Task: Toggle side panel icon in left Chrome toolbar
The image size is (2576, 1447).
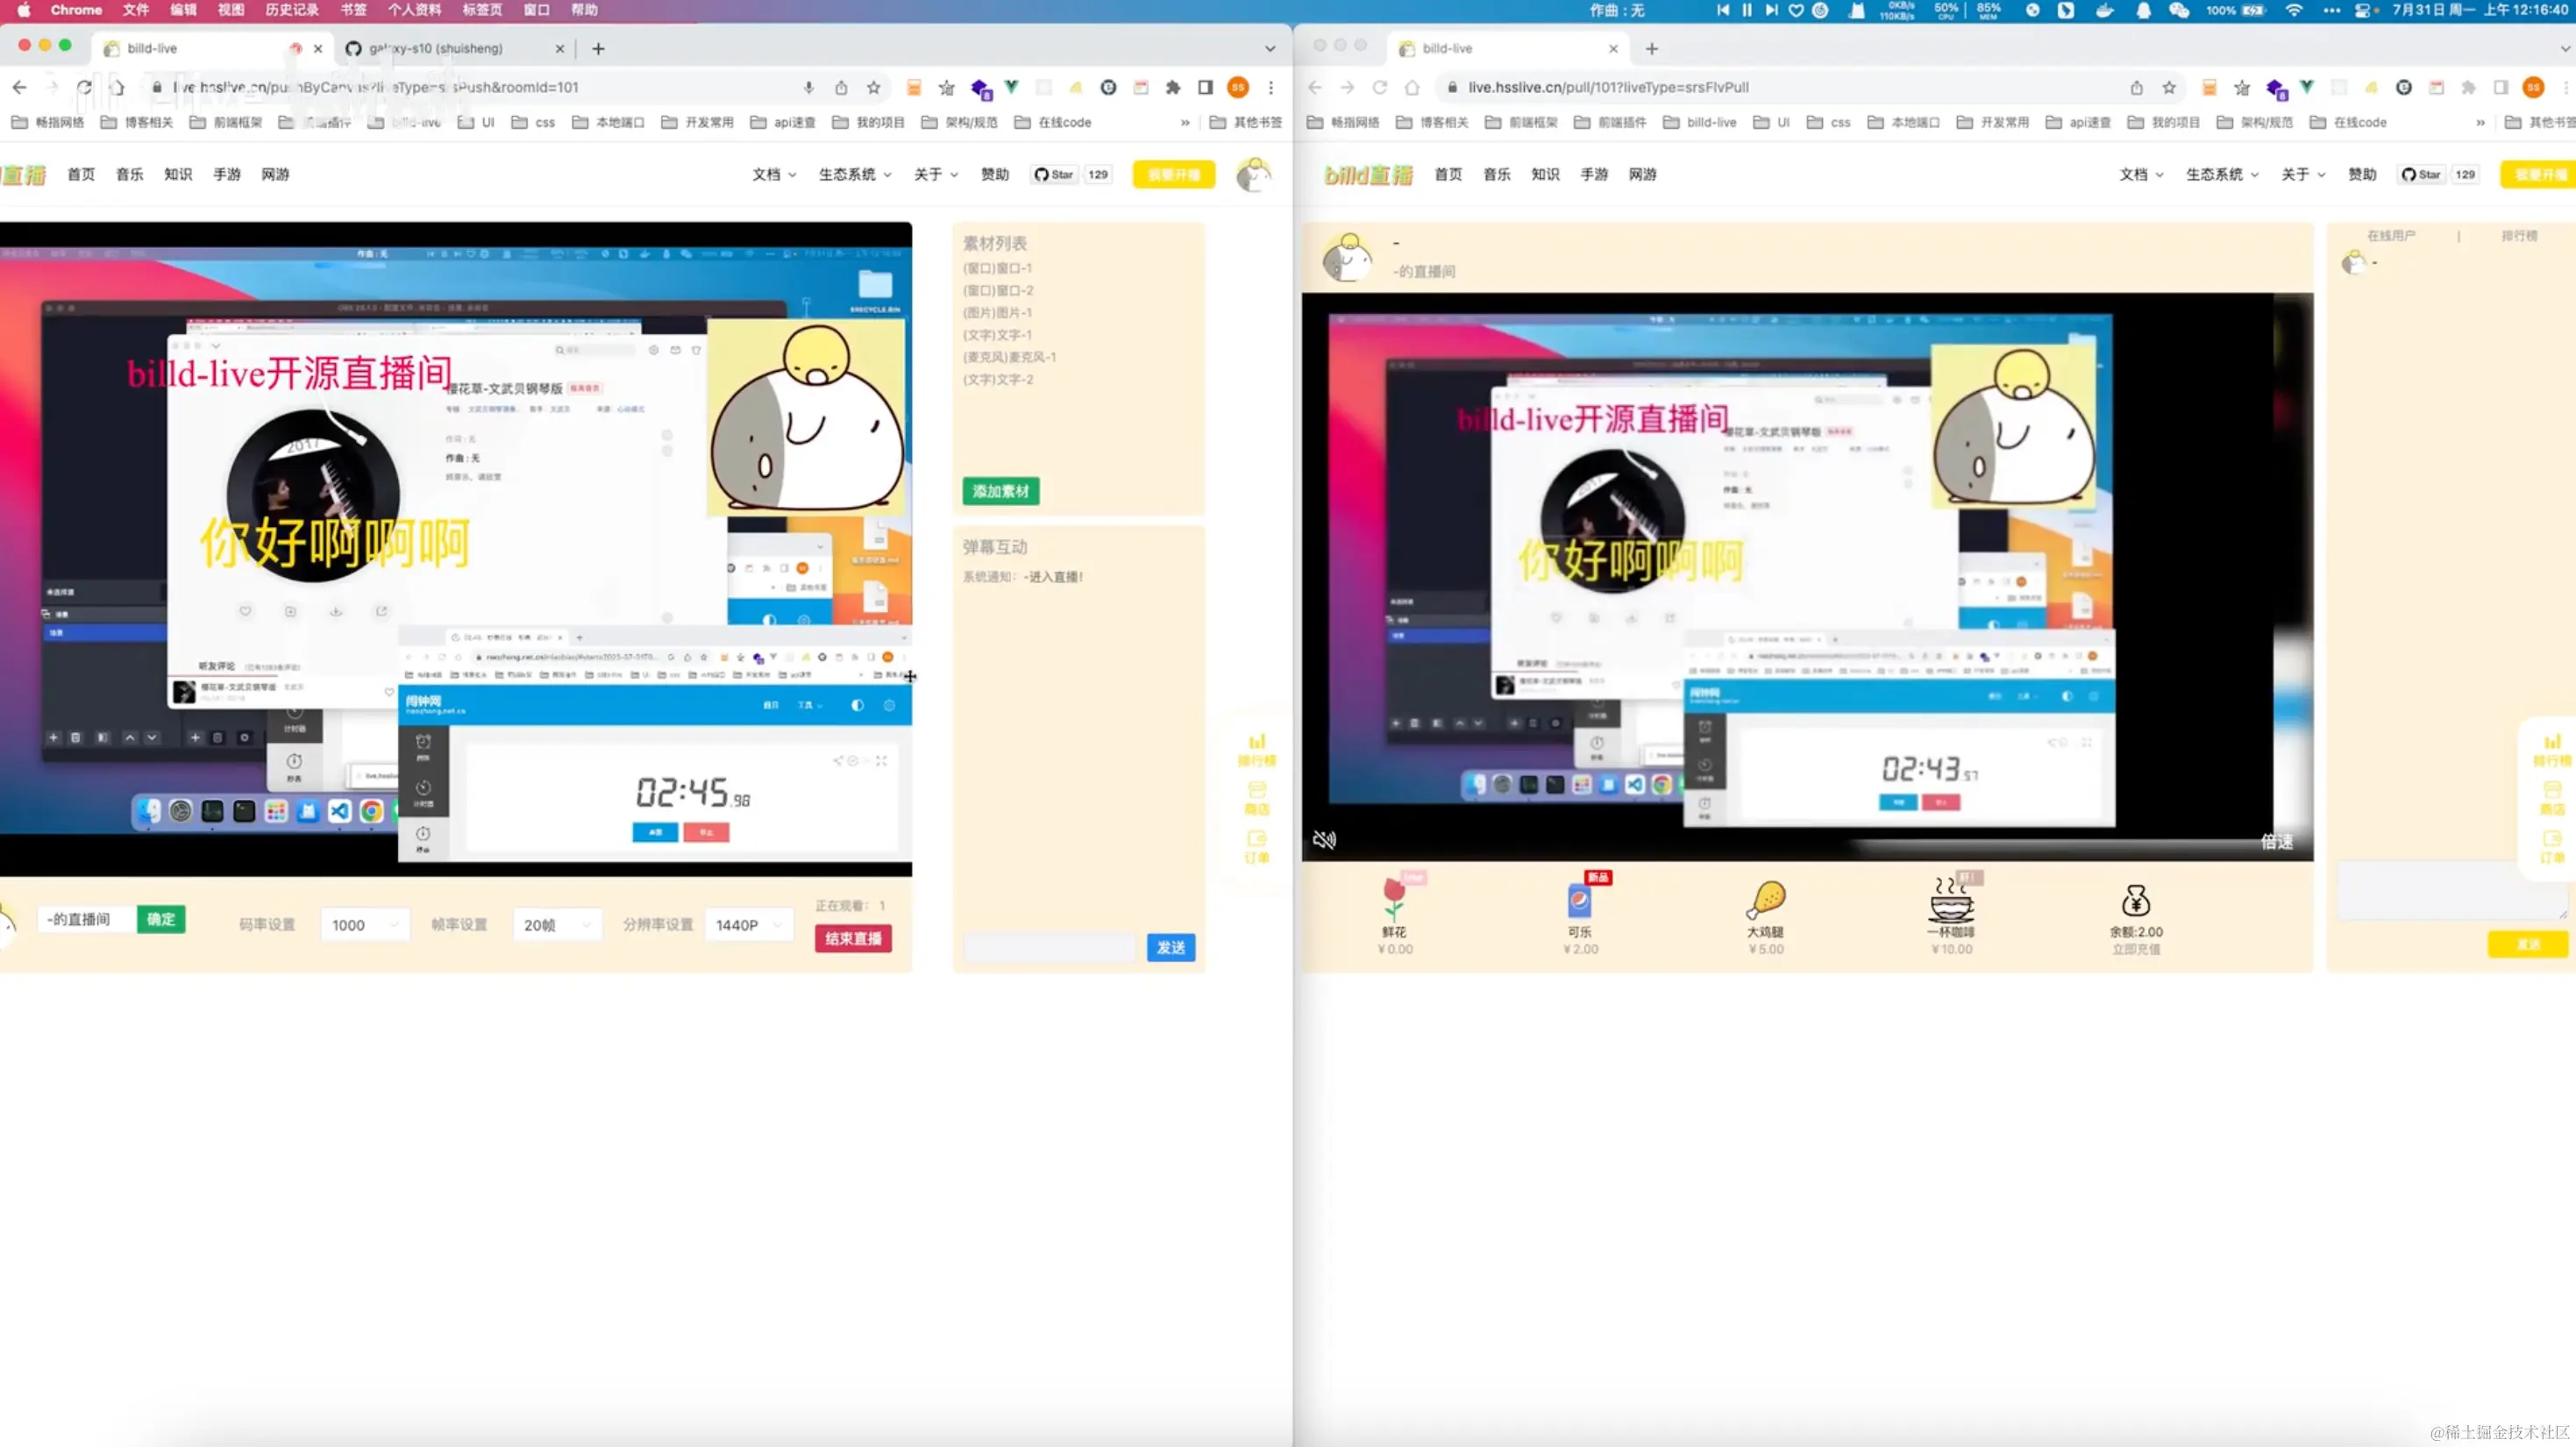Action: [1205, 87]
